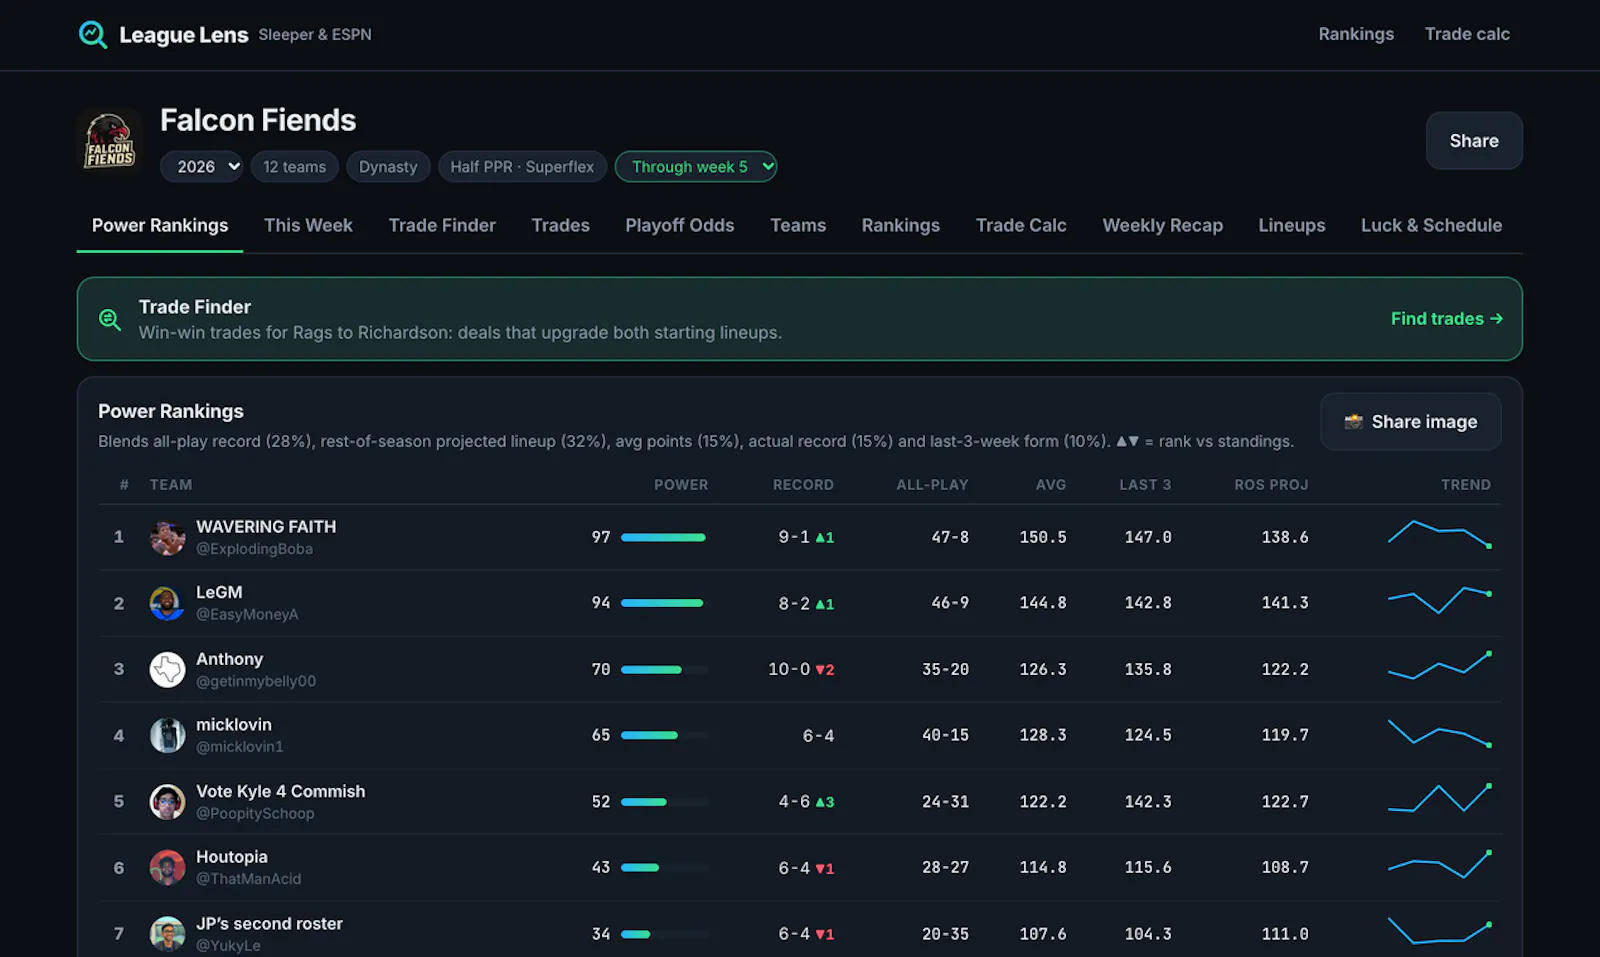The width and height of the screenshot is (1600, 957).
Task: Click the LAST 3 column header
Action: tap(1145, 485)
